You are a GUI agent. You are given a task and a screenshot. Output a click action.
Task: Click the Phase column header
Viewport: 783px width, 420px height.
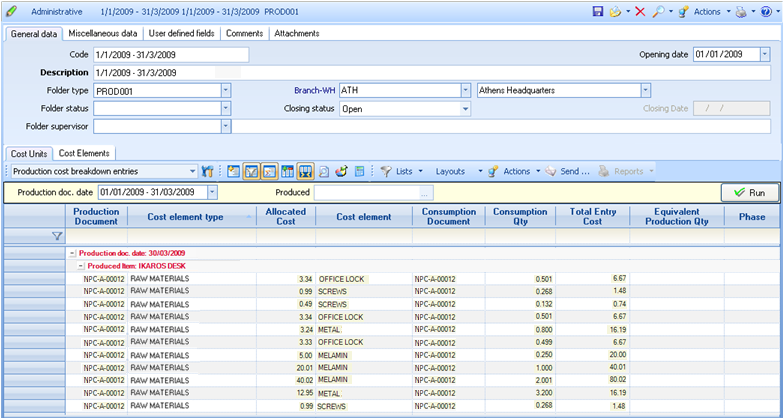tap(752, 217)
